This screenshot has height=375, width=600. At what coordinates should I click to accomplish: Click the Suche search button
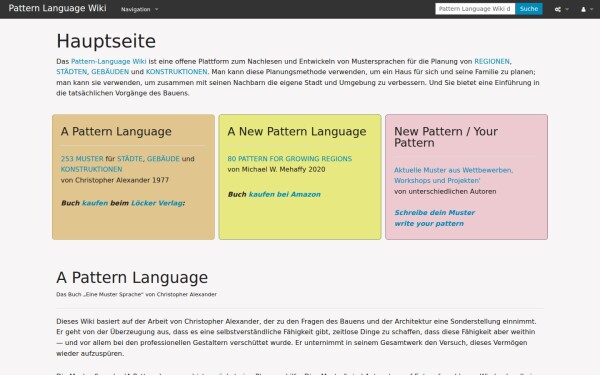529,9
